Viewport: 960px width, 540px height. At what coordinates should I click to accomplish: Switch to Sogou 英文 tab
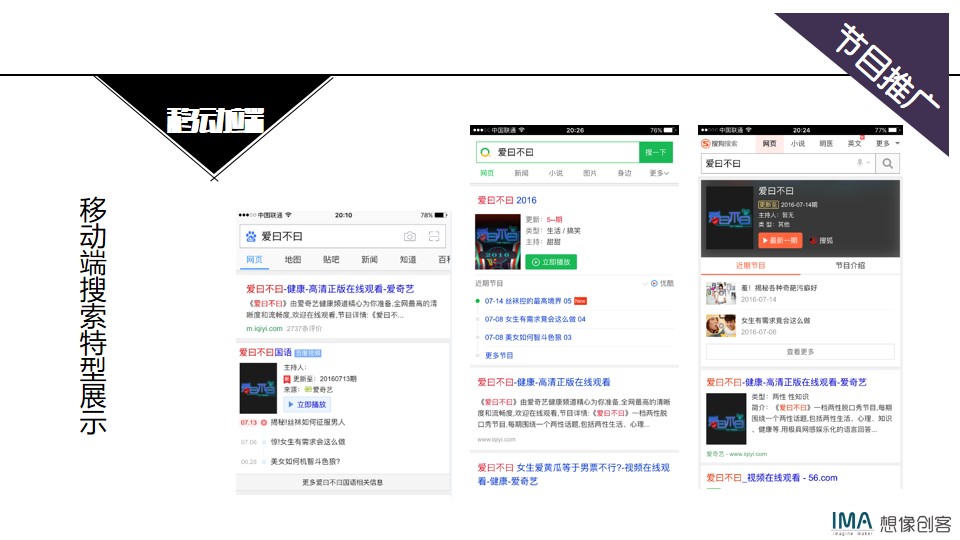854,143
